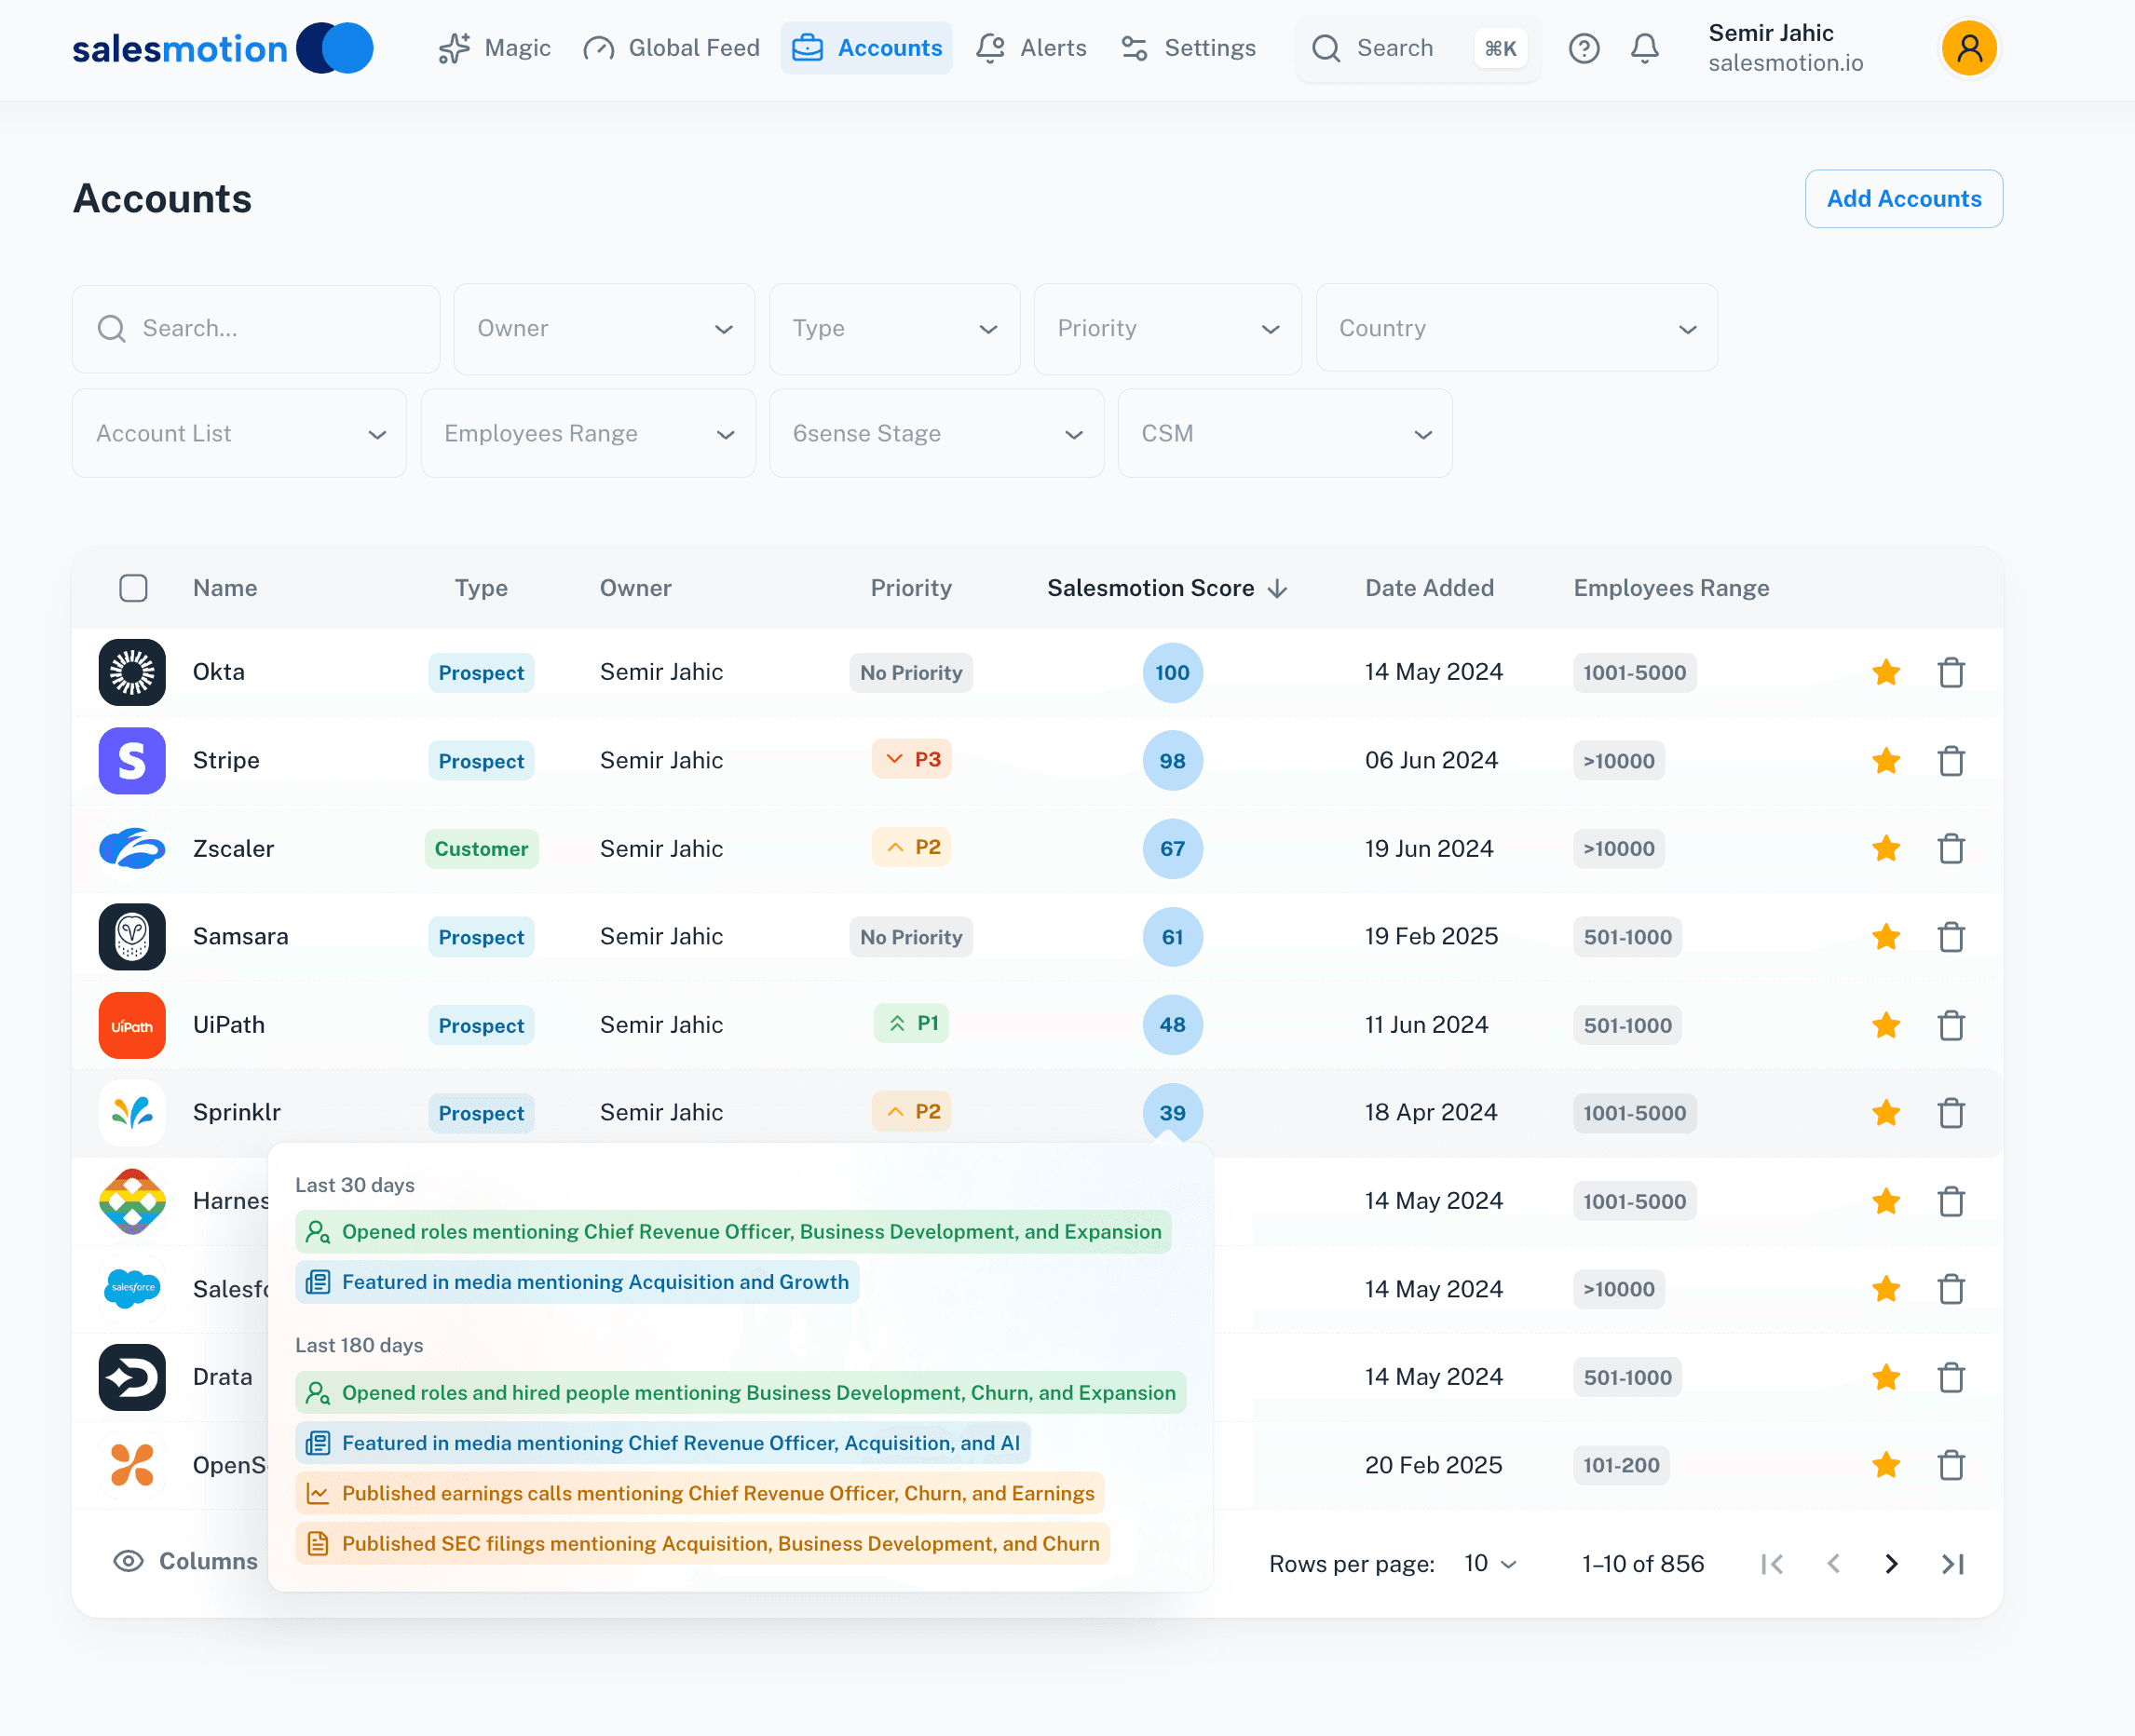Delete the Stripe account via trash icon

pos(1950,760)
